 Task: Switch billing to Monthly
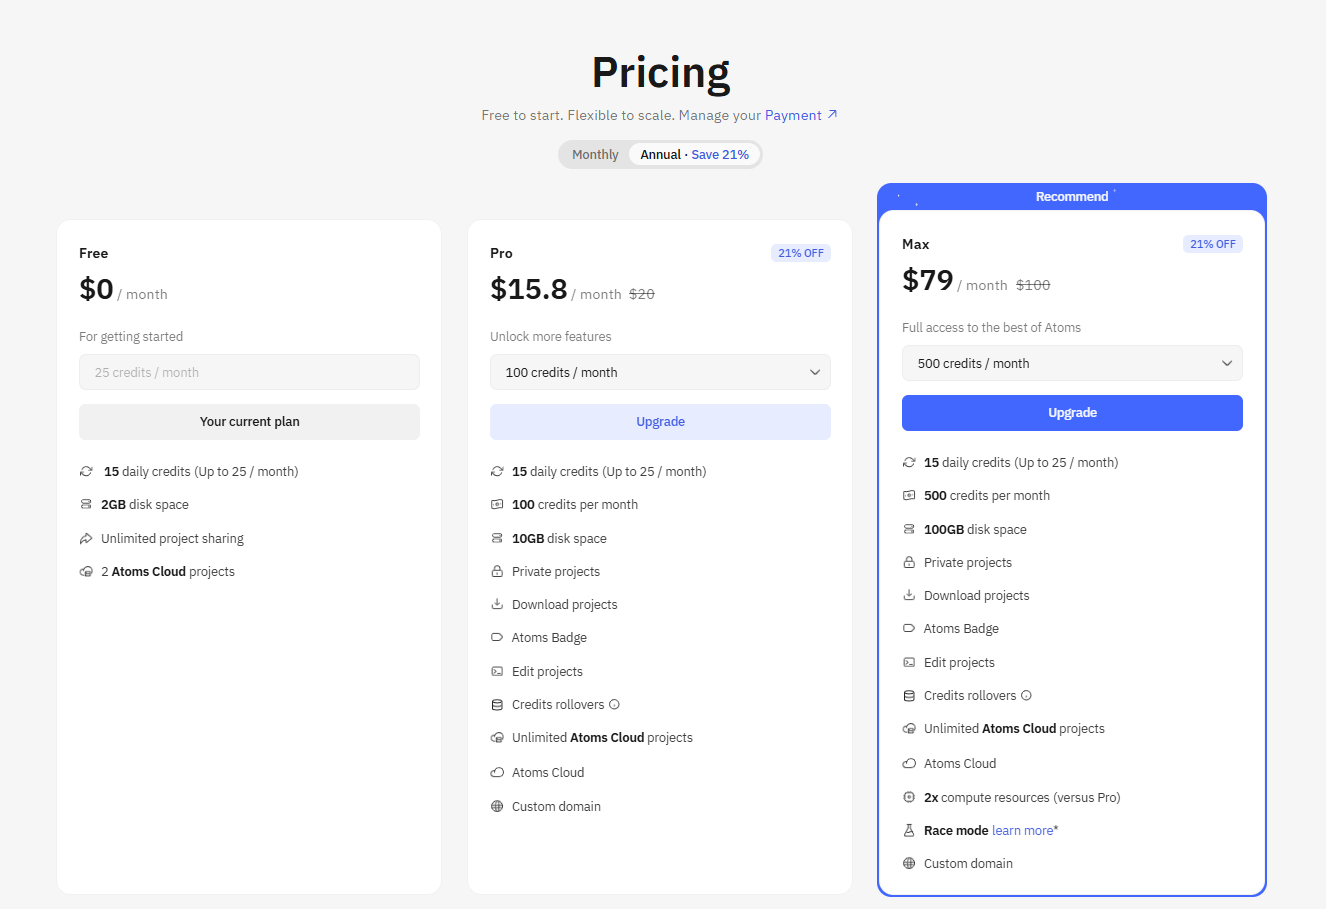[x=595, y=154]
